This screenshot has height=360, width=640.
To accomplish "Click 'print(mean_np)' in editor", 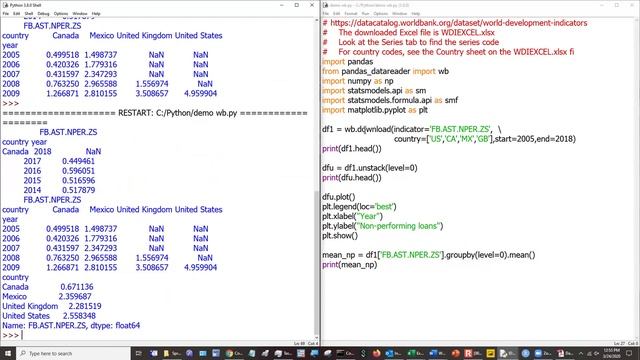I will (x=349, y=264).
